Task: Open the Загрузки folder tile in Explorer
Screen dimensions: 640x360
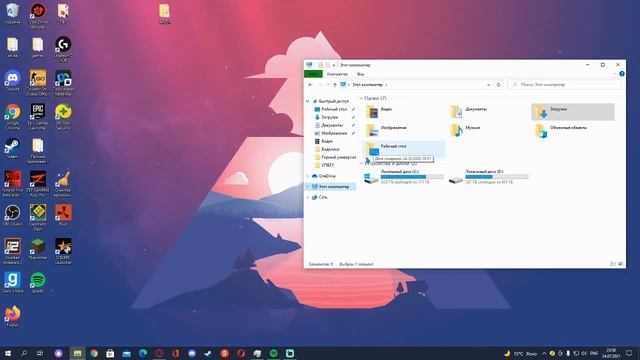Action: [573, 111]
